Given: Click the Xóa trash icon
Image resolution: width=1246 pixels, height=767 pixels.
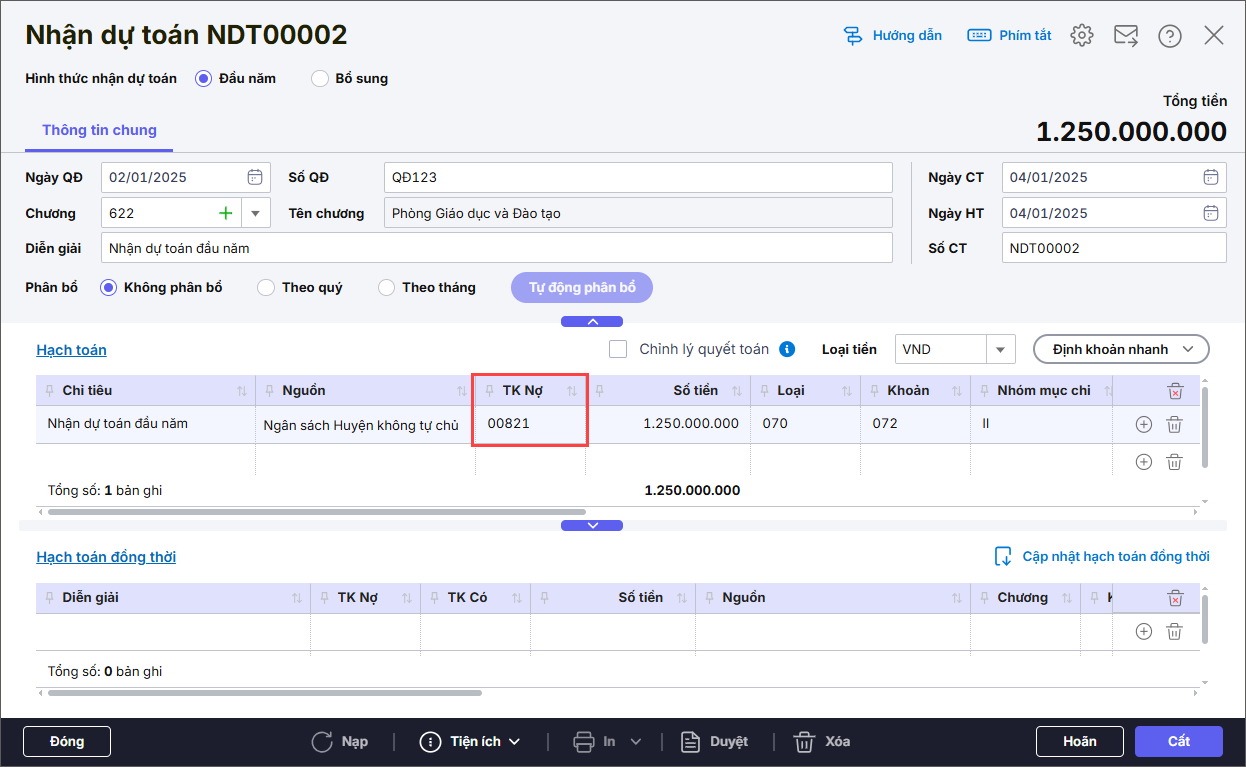Looking at the screenshot, I should [804, 741].
